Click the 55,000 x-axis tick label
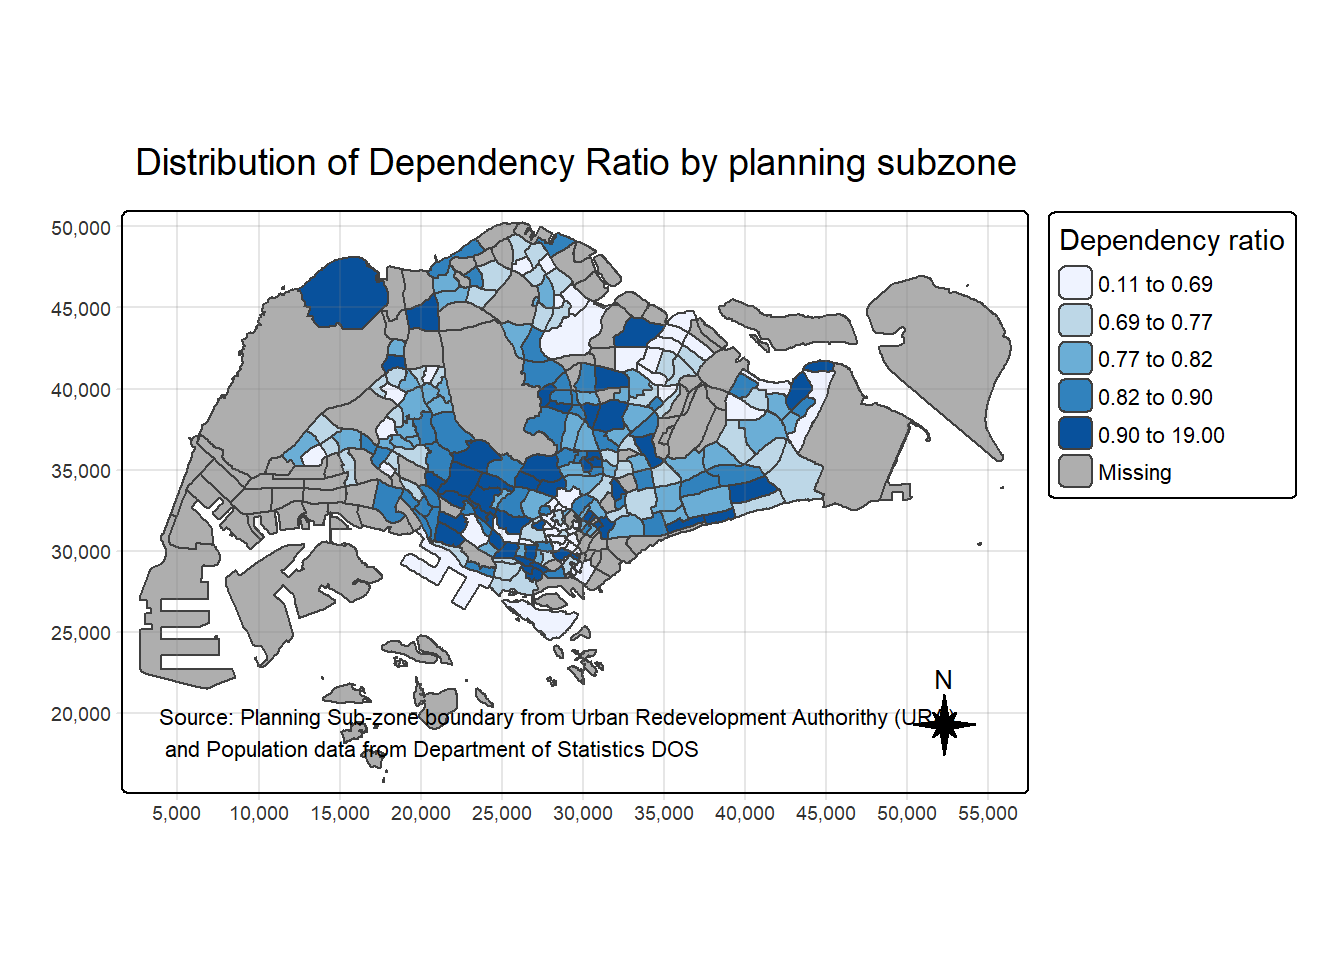 click(987, 814)
